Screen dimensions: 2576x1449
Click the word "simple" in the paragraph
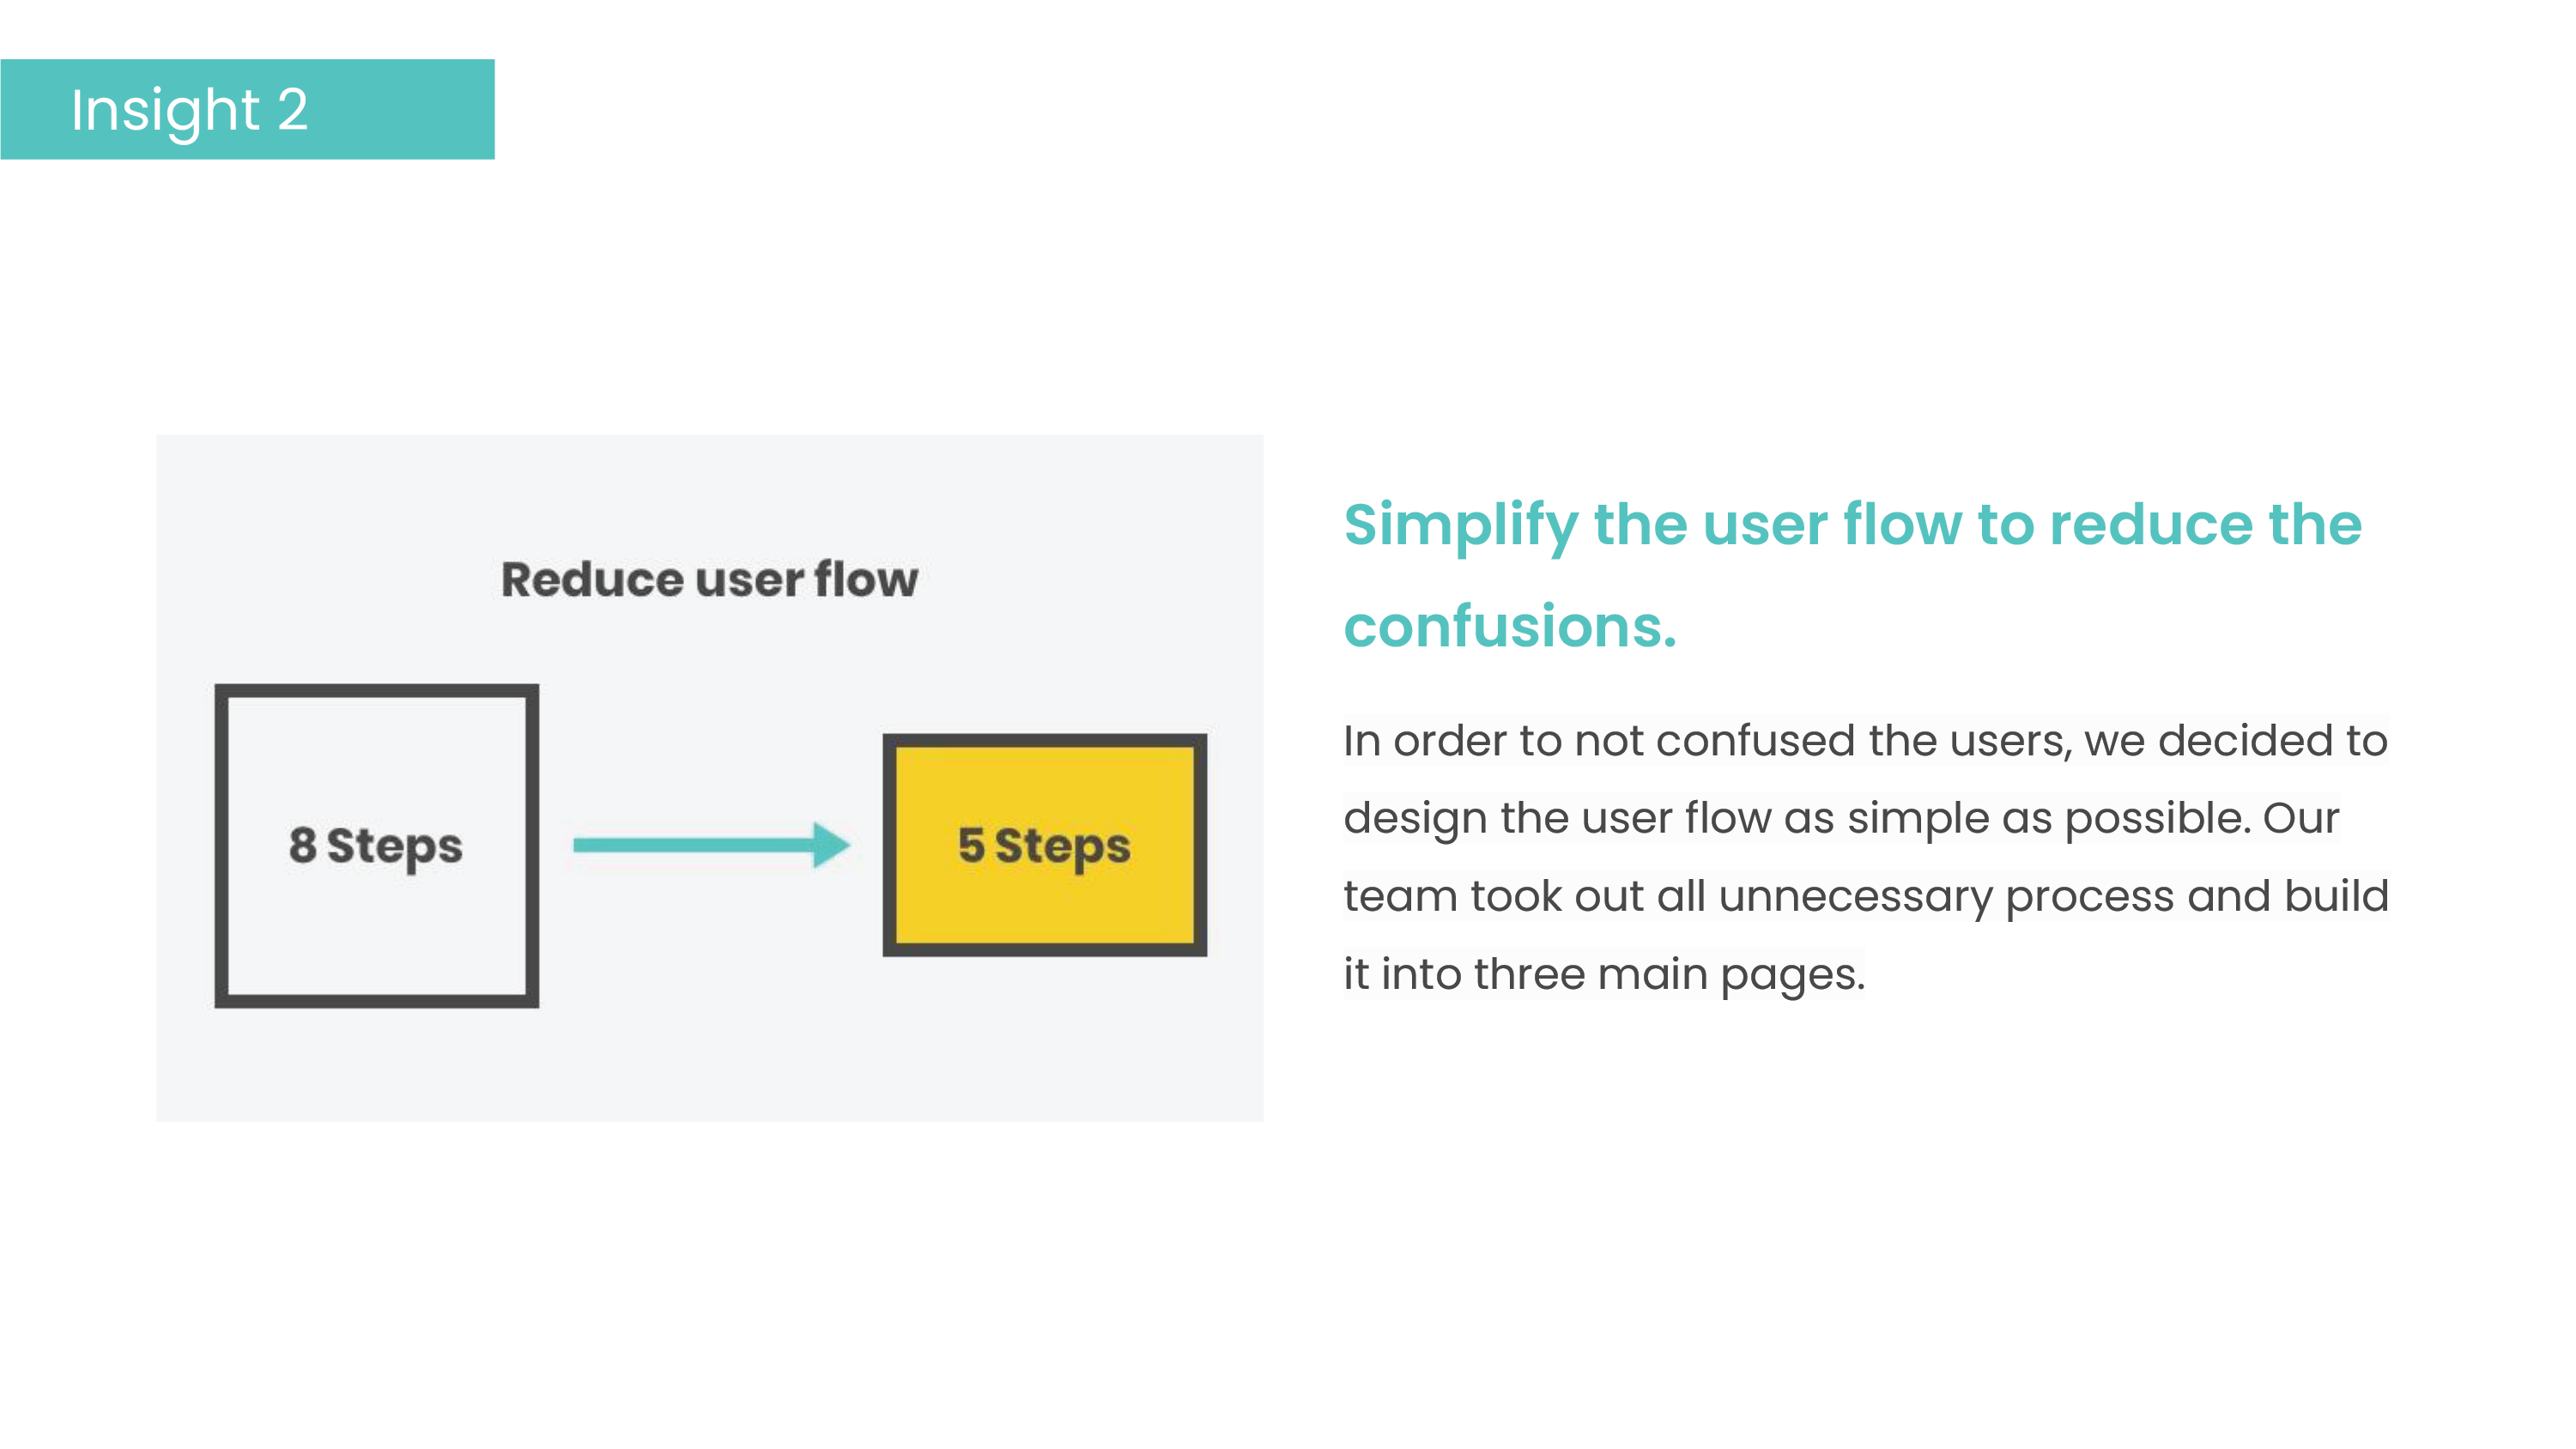tap(1917, 819)
